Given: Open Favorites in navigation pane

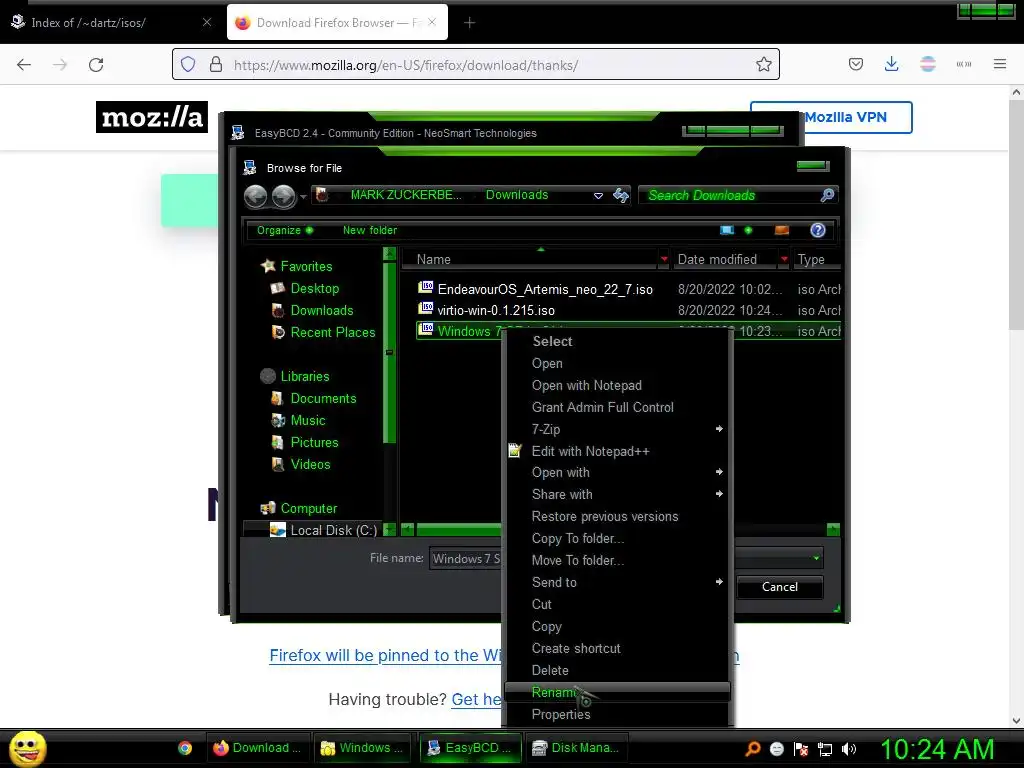Looking at the screenshot, I should click(306, 266).
